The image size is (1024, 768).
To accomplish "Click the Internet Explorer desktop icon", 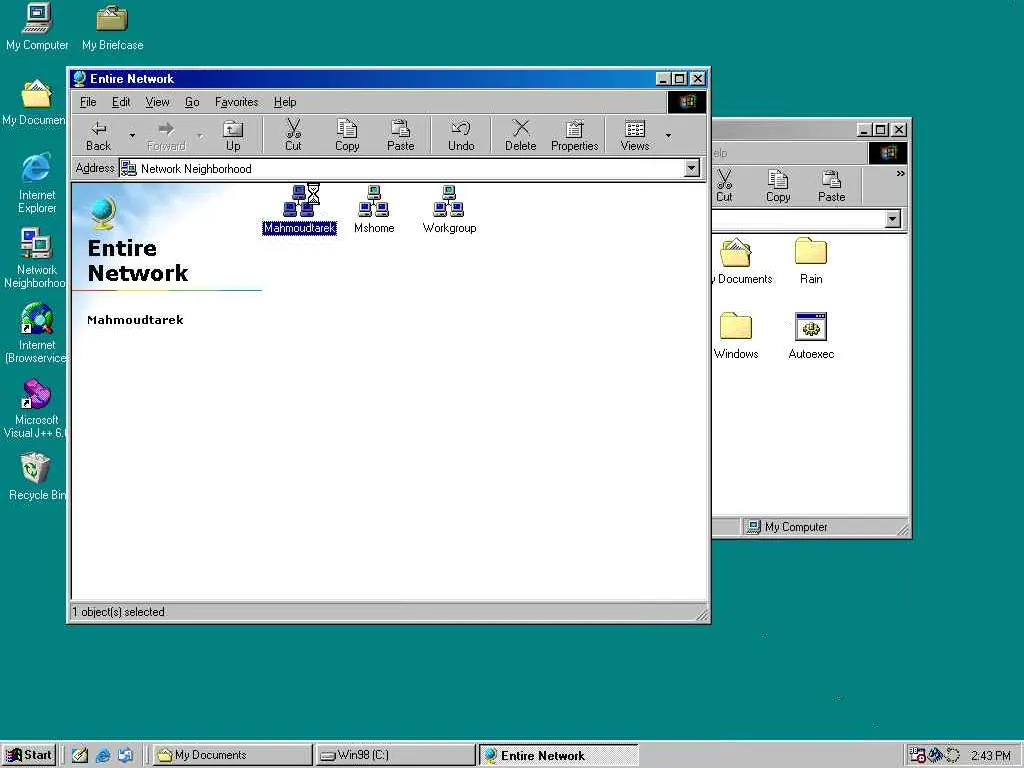I will [x=37, y=183].
